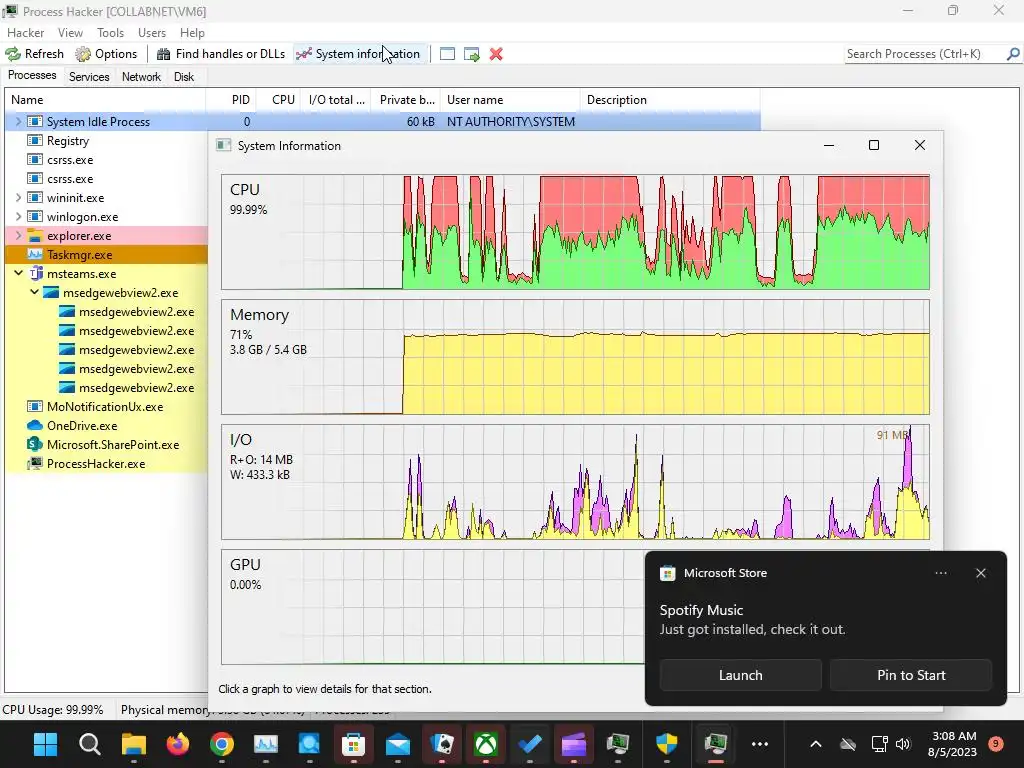Click the Refresh toolbar button

point(35,54)
